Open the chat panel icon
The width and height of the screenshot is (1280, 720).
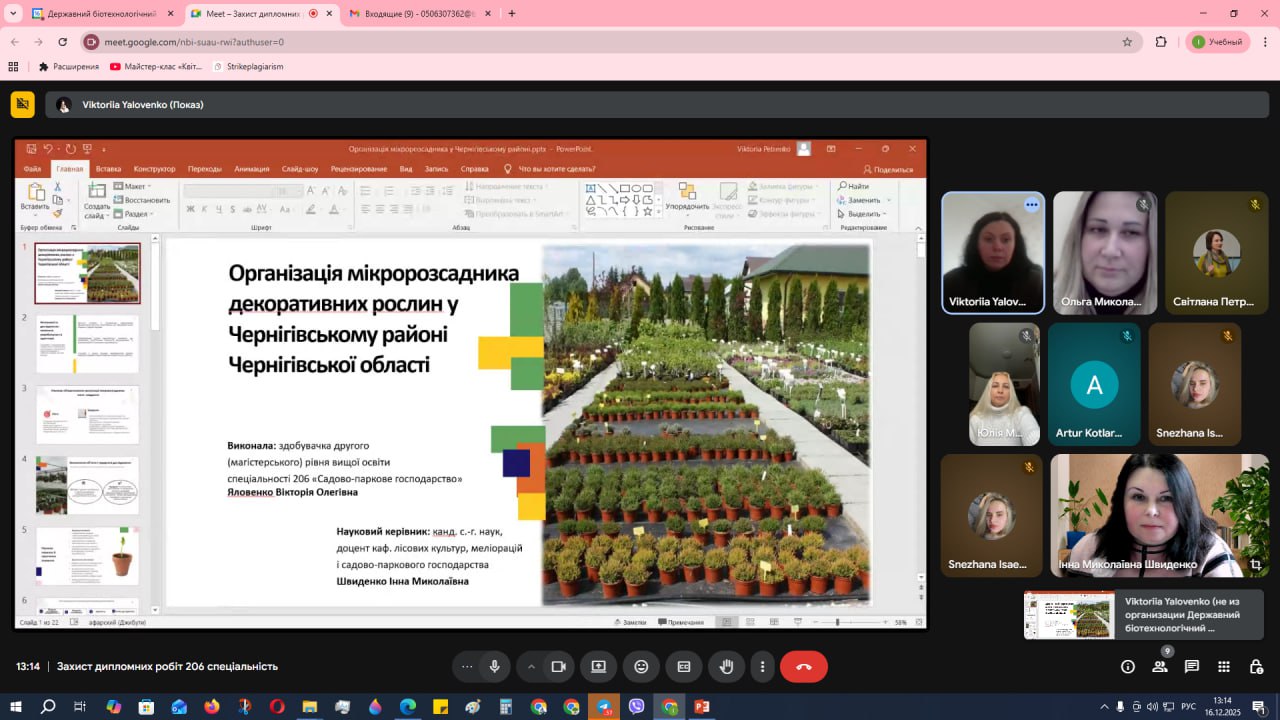(x=1191, y=667)
